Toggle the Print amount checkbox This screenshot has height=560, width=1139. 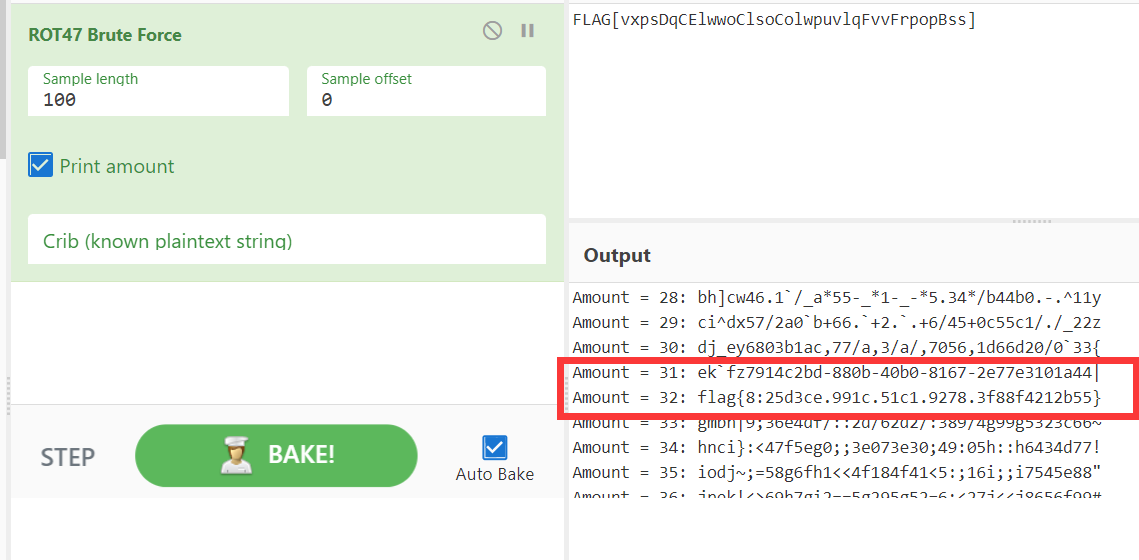pos(41,166)
